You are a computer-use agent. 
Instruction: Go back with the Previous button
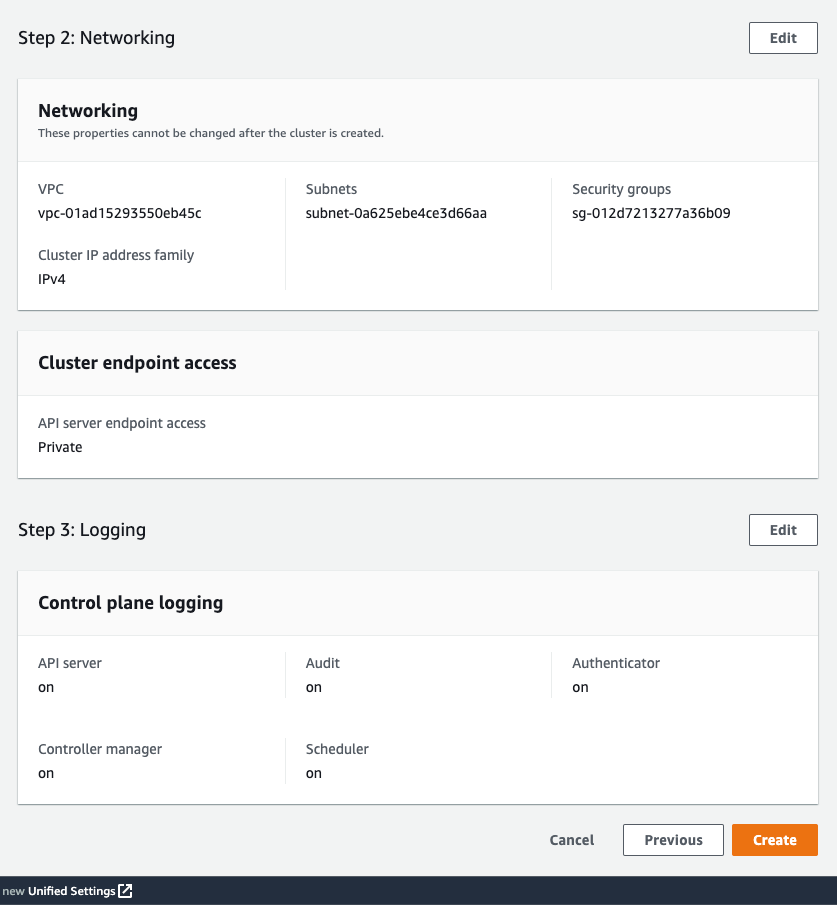tap(673, 840)
